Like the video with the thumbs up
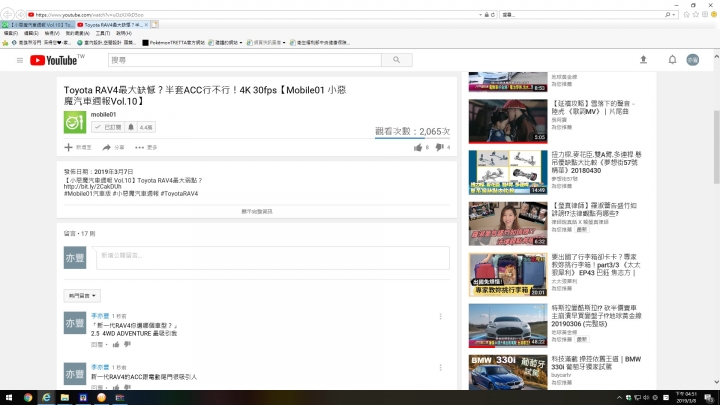720x405 pixels. point(418,147)
